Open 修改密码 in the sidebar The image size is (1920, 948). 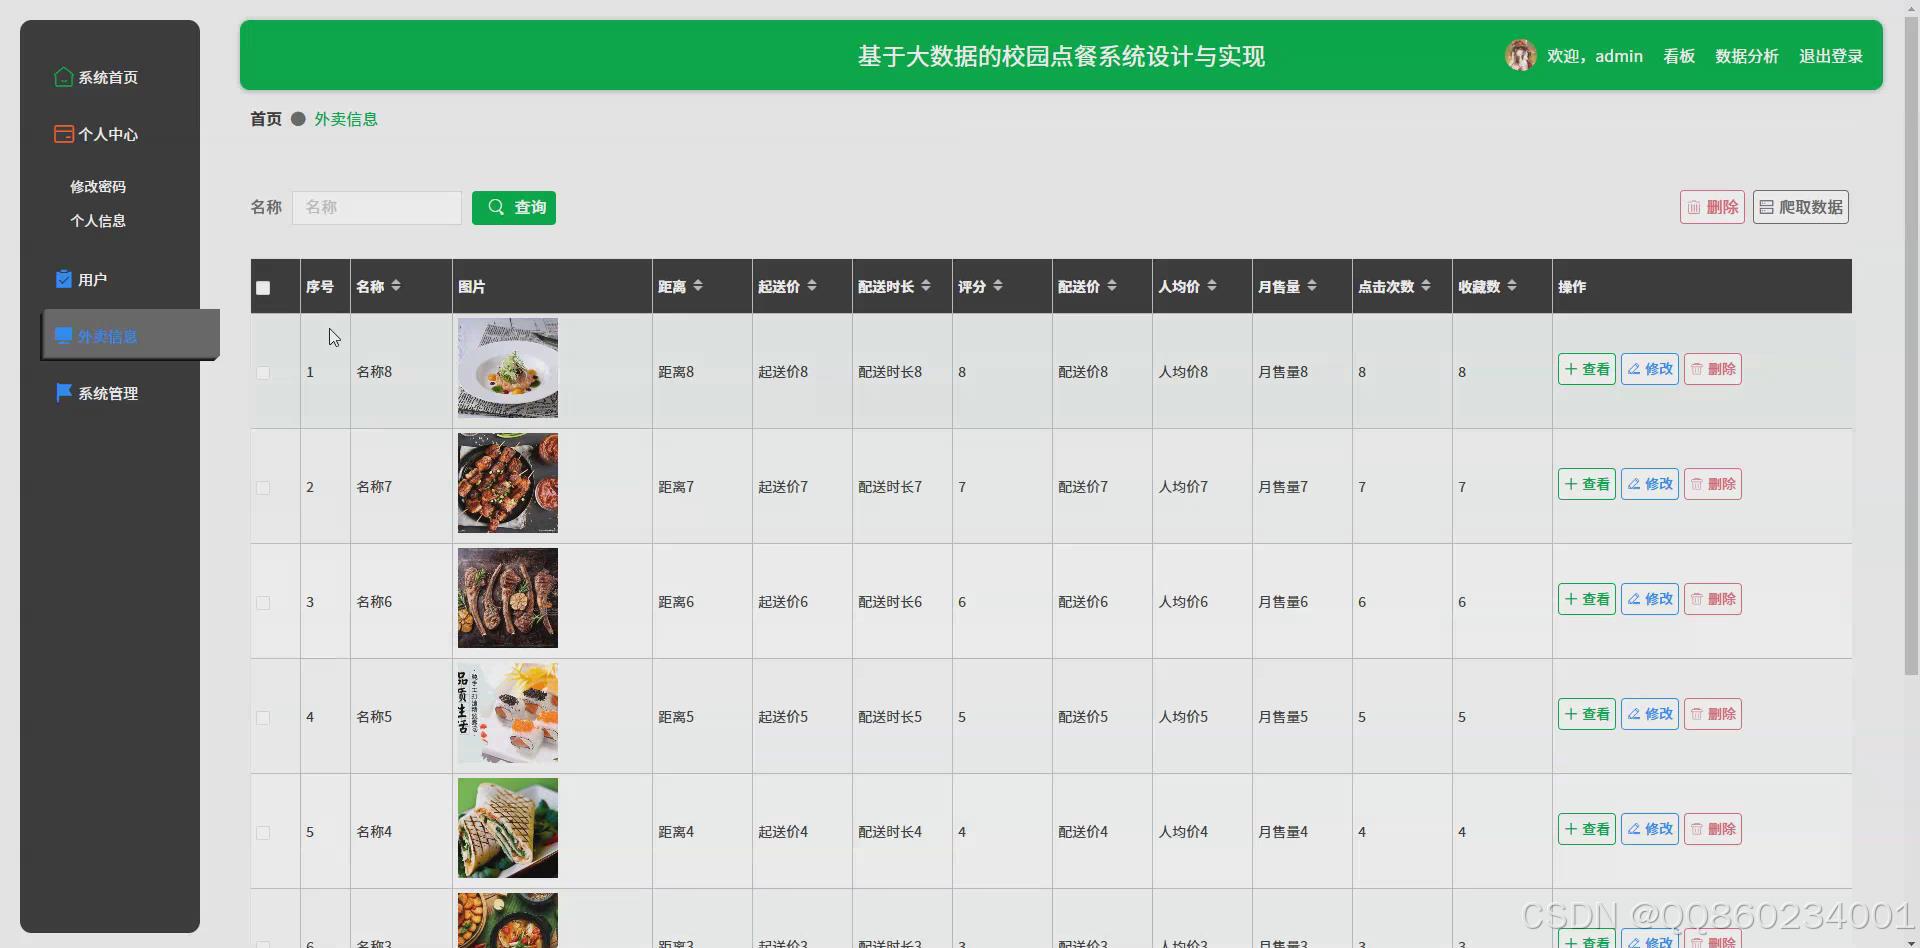(x=98, y=186)
